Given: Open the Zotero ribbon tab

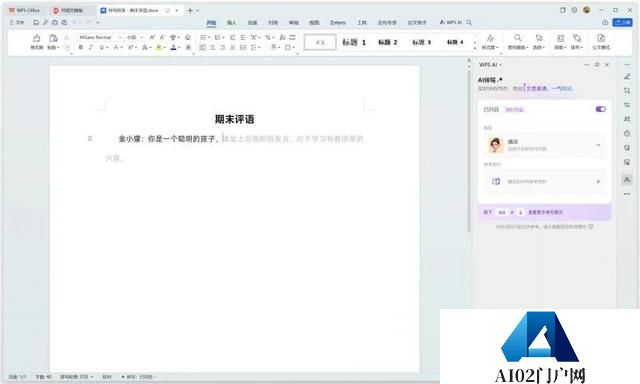Looking at the screenshot, I should coord(338,22).
